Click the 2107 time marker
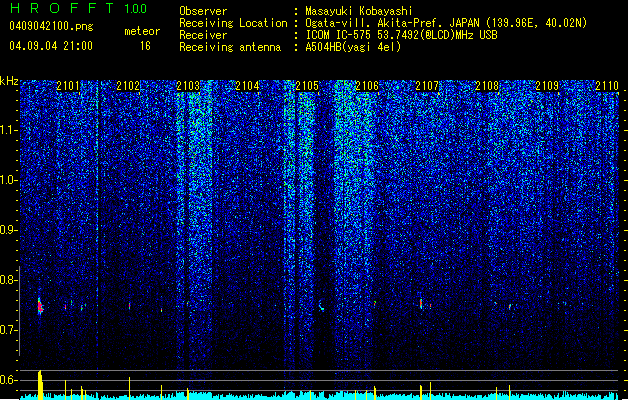The height and width of the screenshot is (400, 629). 427,86
